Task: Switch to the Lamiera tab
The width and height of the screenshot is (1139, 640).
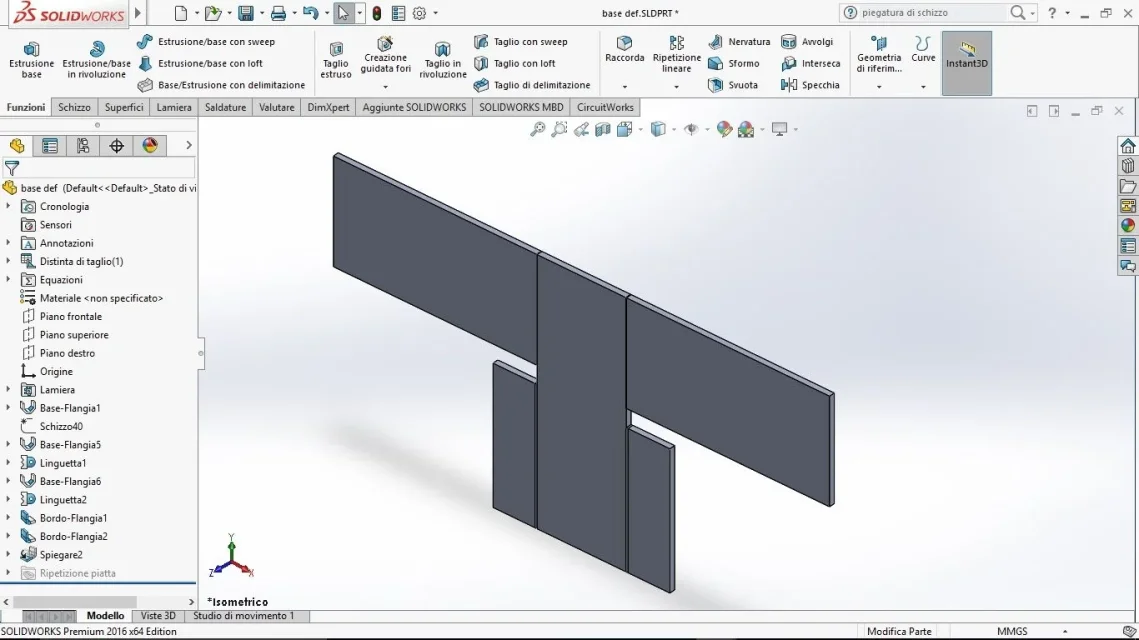Action: tap(174, 107)
